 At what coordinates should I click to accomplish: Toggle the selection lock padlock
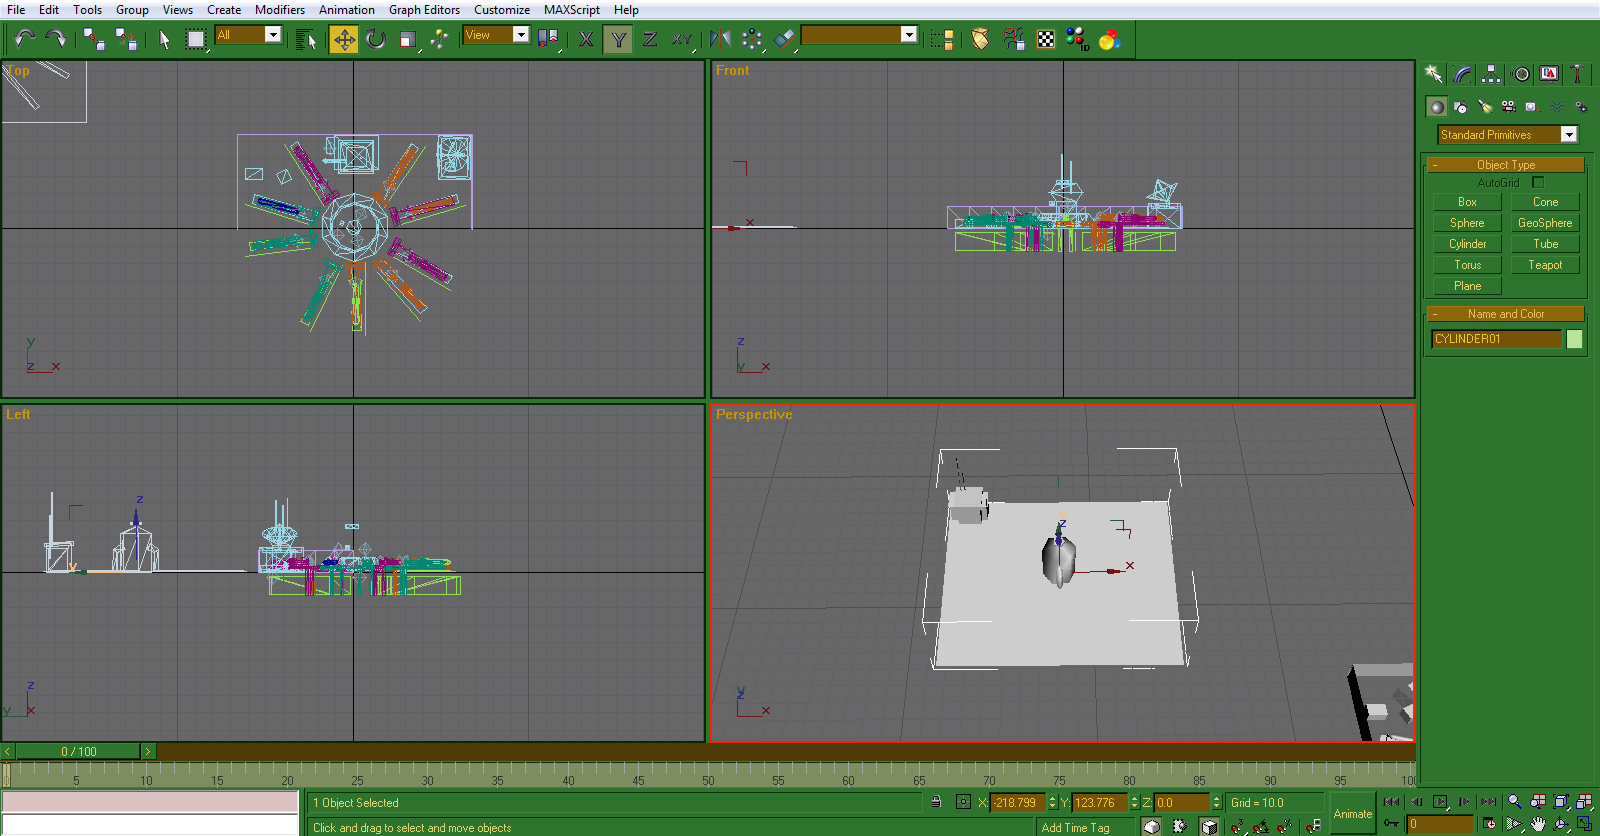936,802
